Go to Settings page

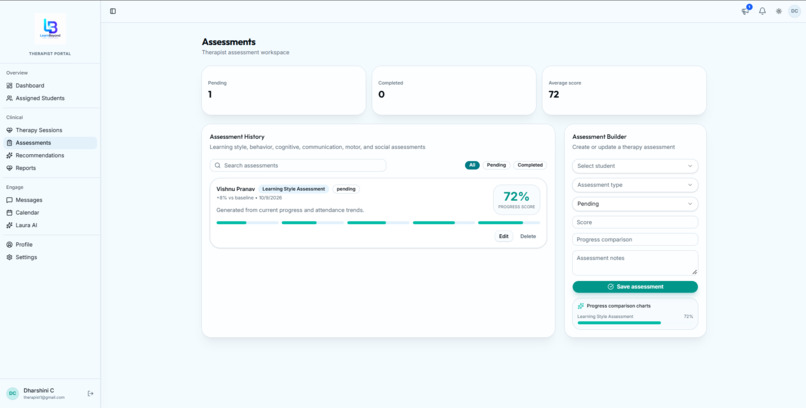tap(50, 257)
